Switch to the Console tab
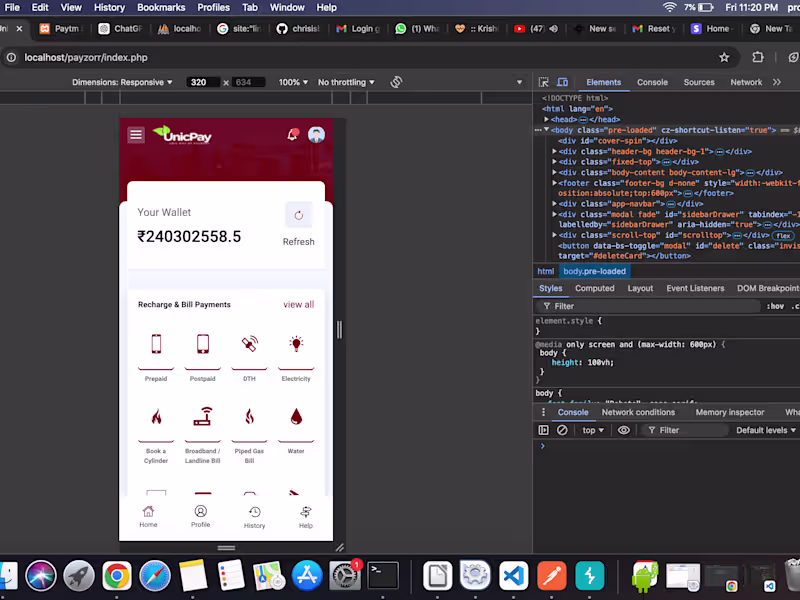 pos(652,82)
